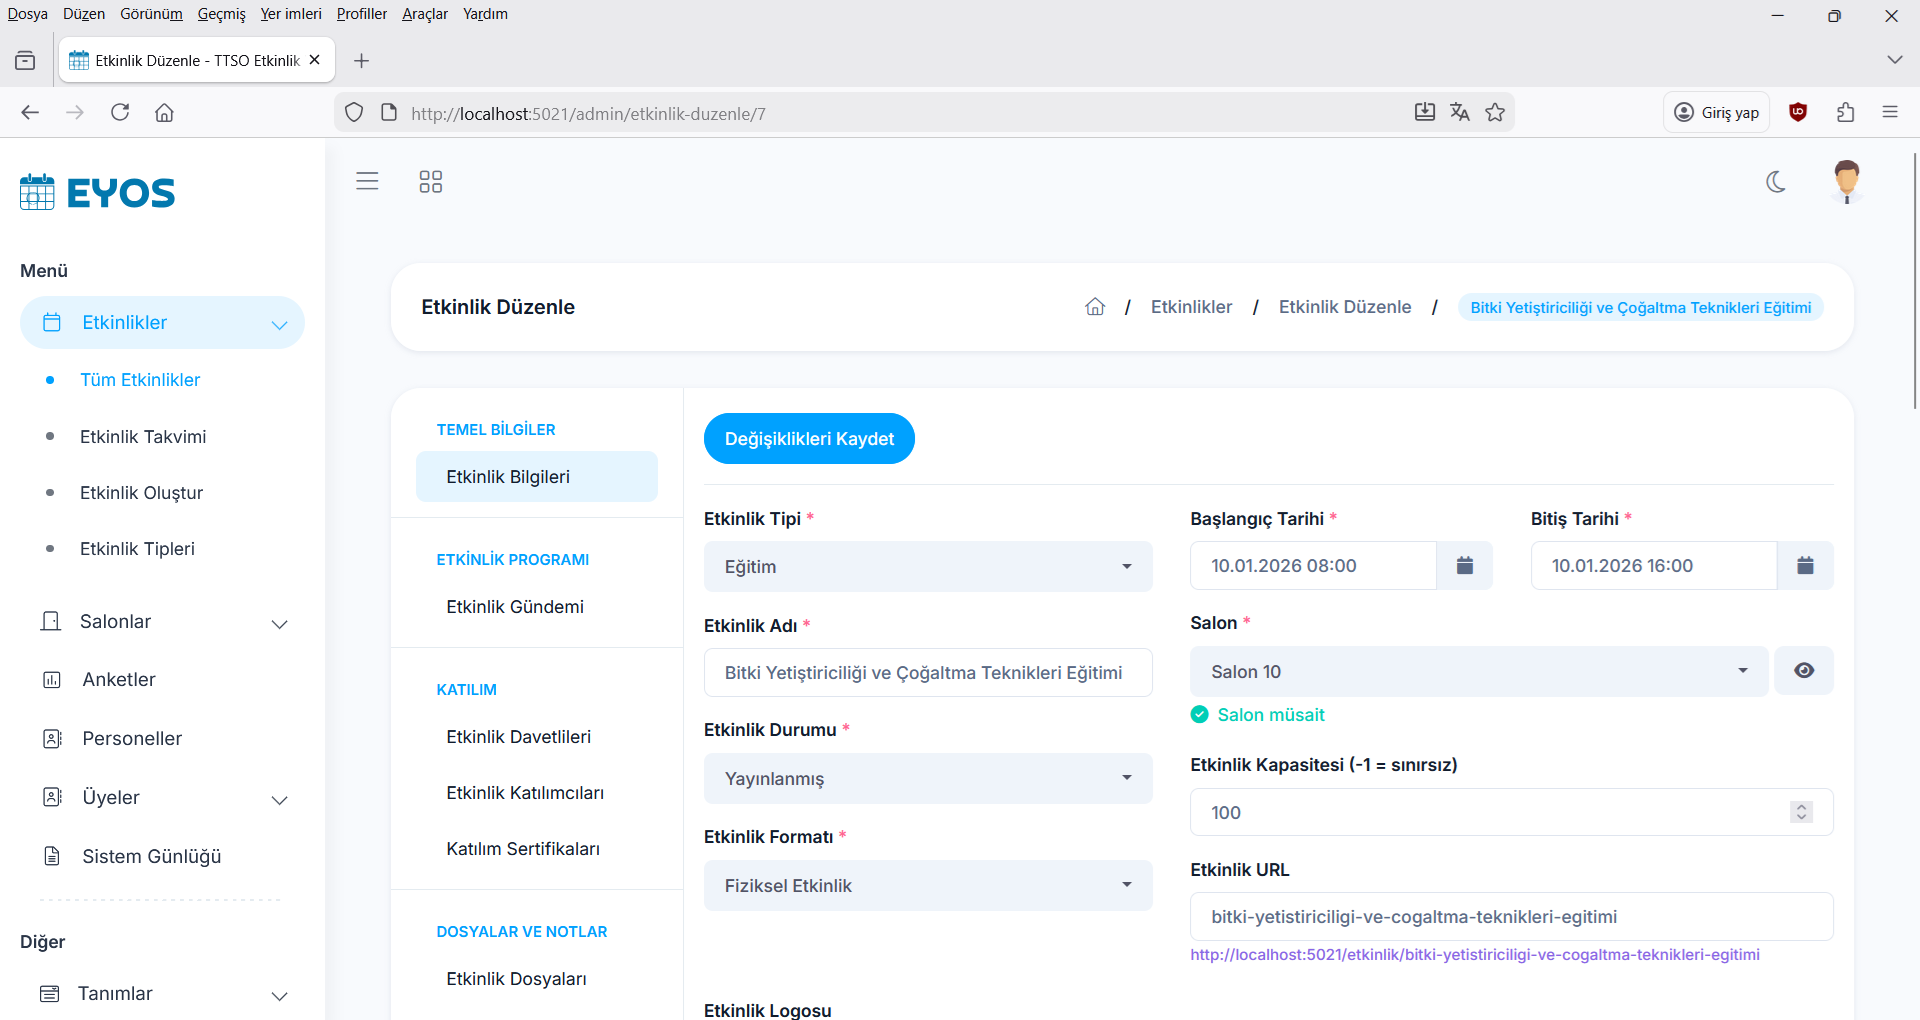Image resolution: width=1920 pixels, height=1020 pixels.
Task: Click the hamburger sidebar toggle icon
Action: (367, 181)
